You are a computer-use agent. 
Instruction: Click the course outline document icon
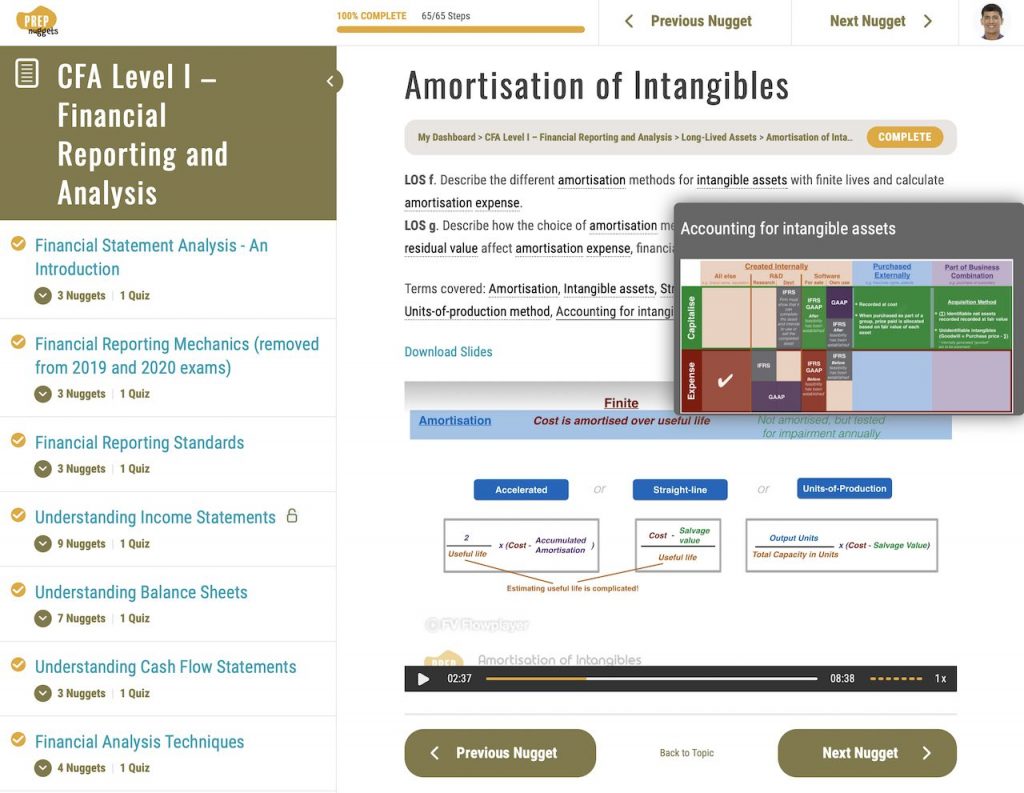[x=27, y=73]
